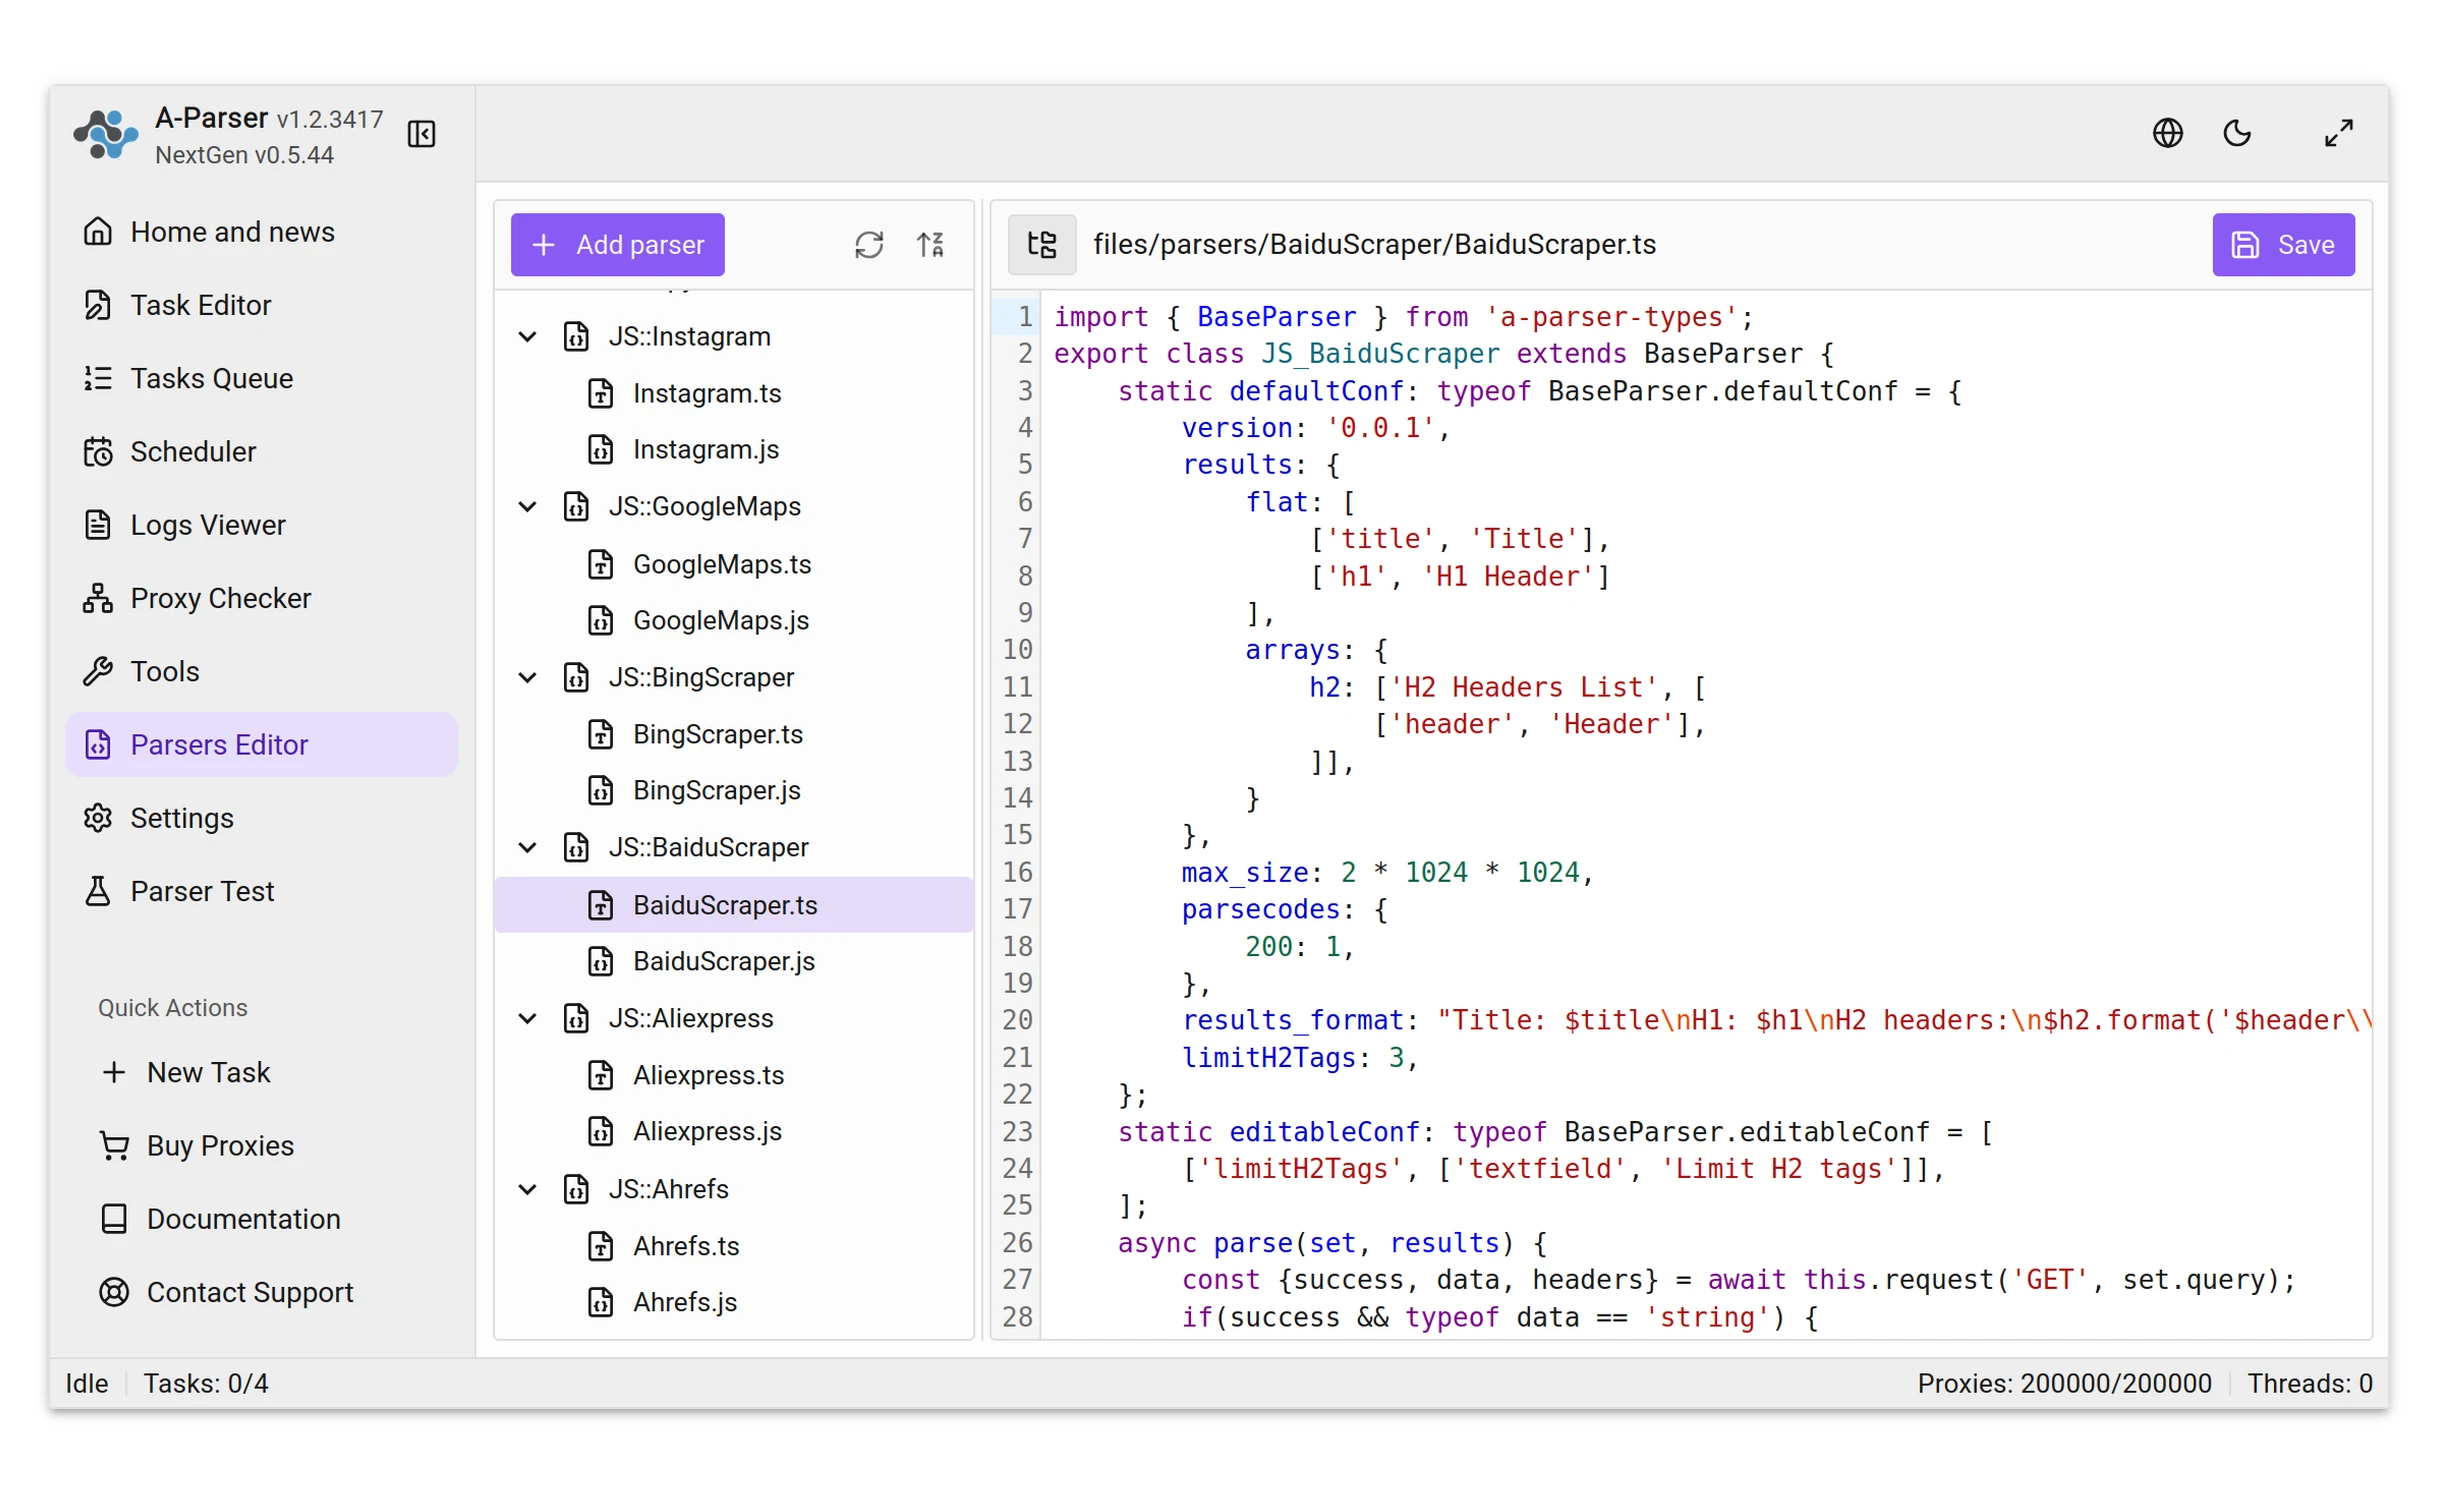2438x1494 pixels.
Task: Open Contact Support link
Action: click(x=227, y=1291)
